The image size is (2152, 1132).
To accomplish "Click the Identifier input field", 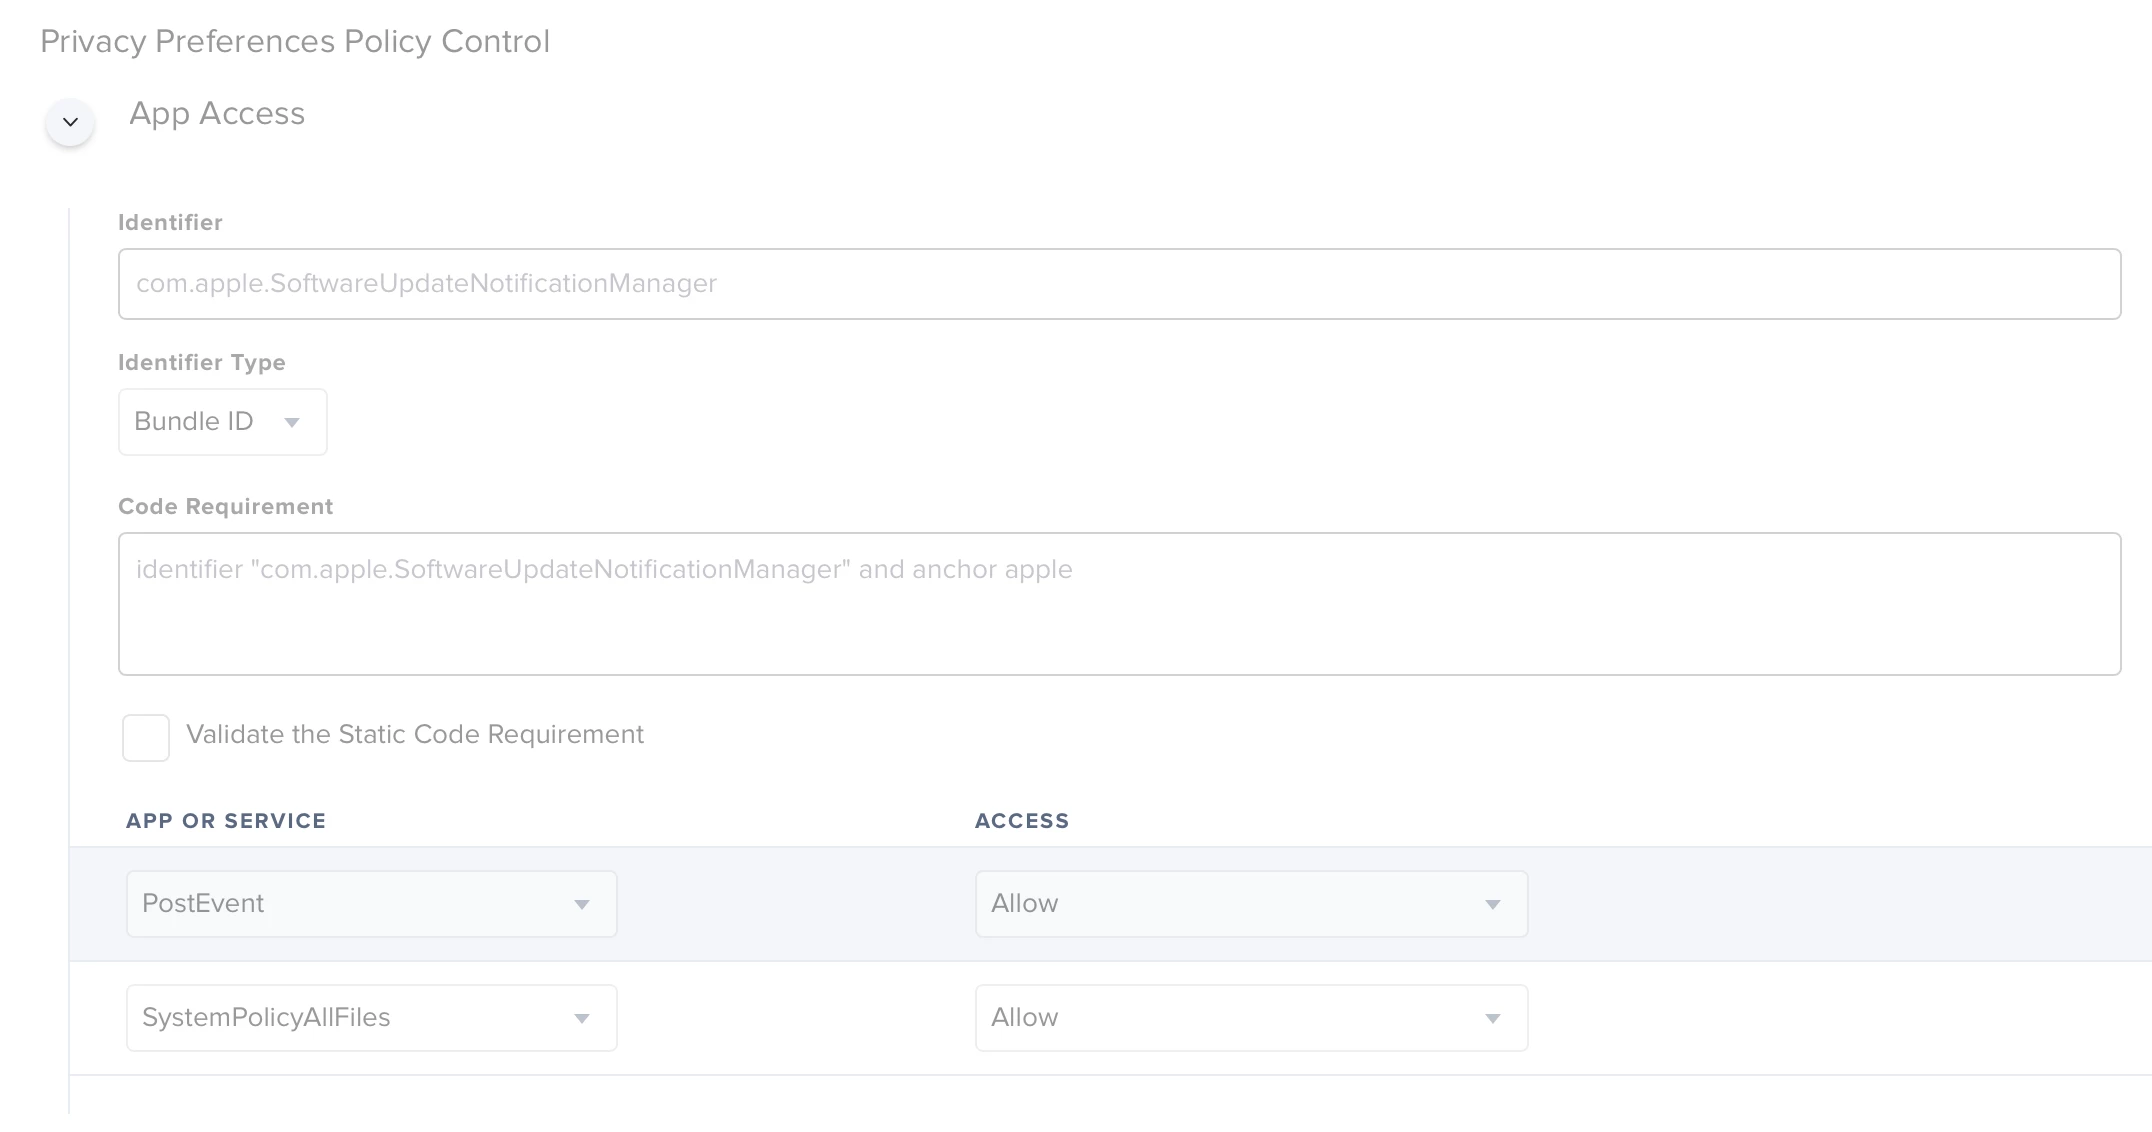I will [1119, 284].
